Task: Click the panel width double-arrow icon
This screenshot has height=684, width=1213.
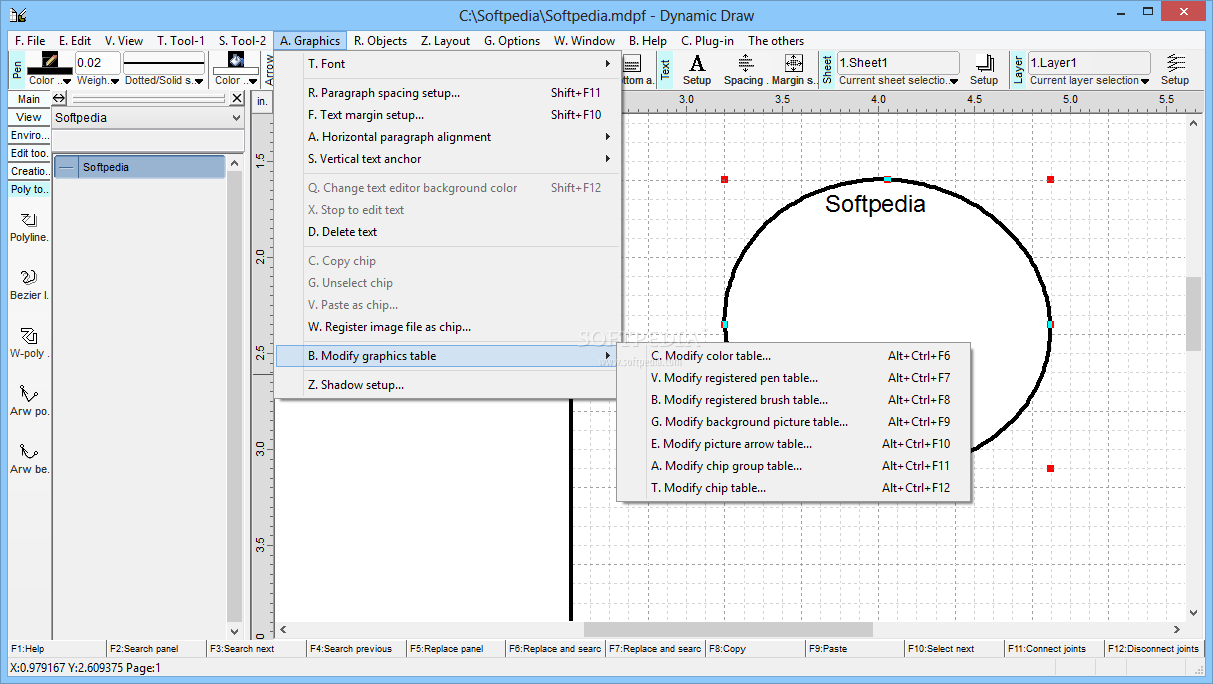Action: click(x=59, y=98)
